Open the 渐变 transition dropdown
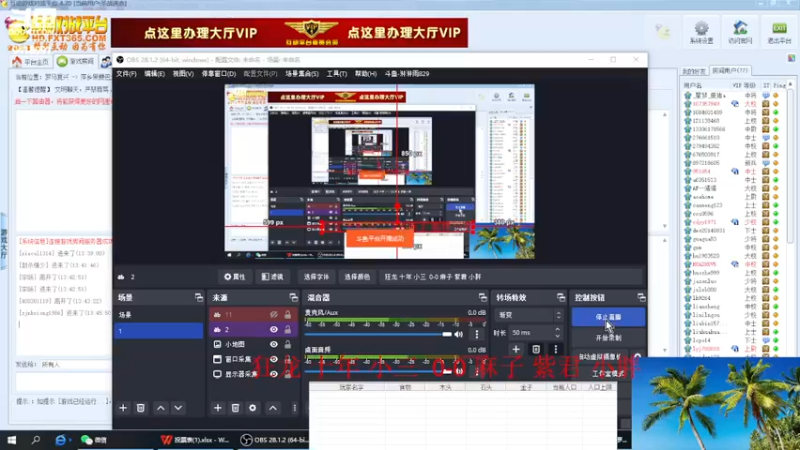Screen dimensions: 800x450 [x=530, y=315]
